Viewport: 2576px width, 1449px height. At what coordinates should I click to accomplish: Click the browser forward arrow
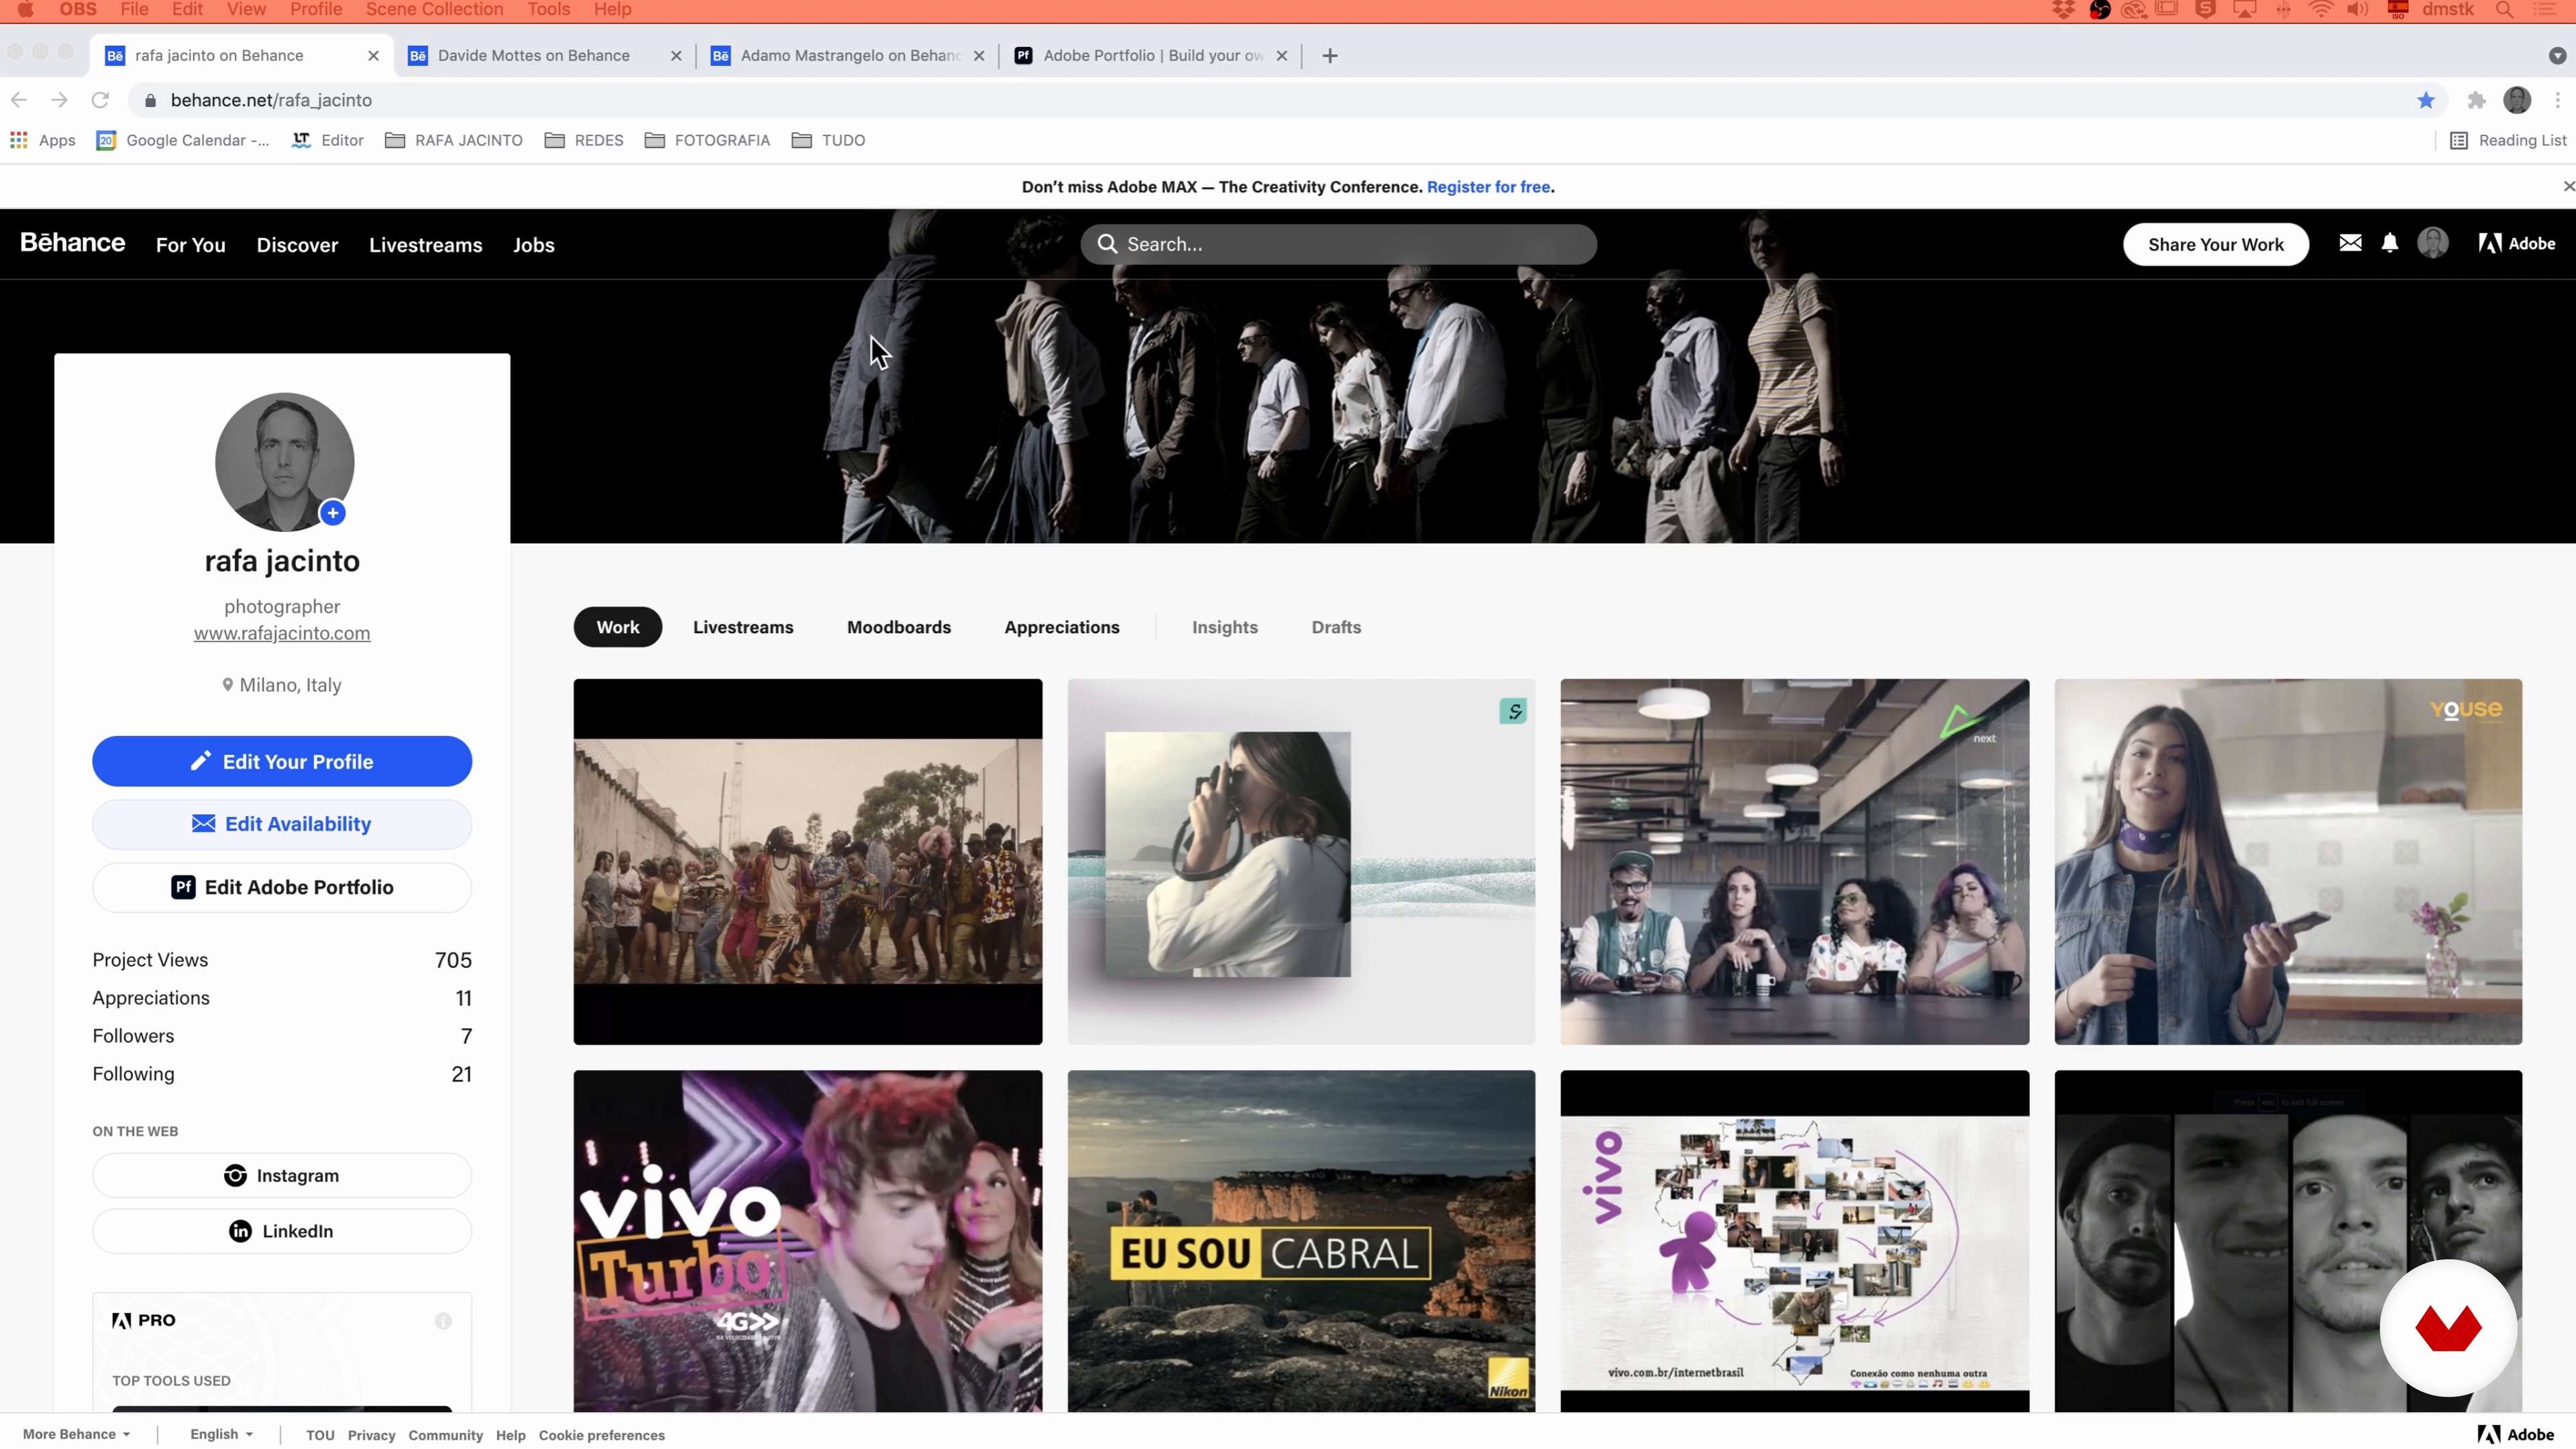click(59, 100)
